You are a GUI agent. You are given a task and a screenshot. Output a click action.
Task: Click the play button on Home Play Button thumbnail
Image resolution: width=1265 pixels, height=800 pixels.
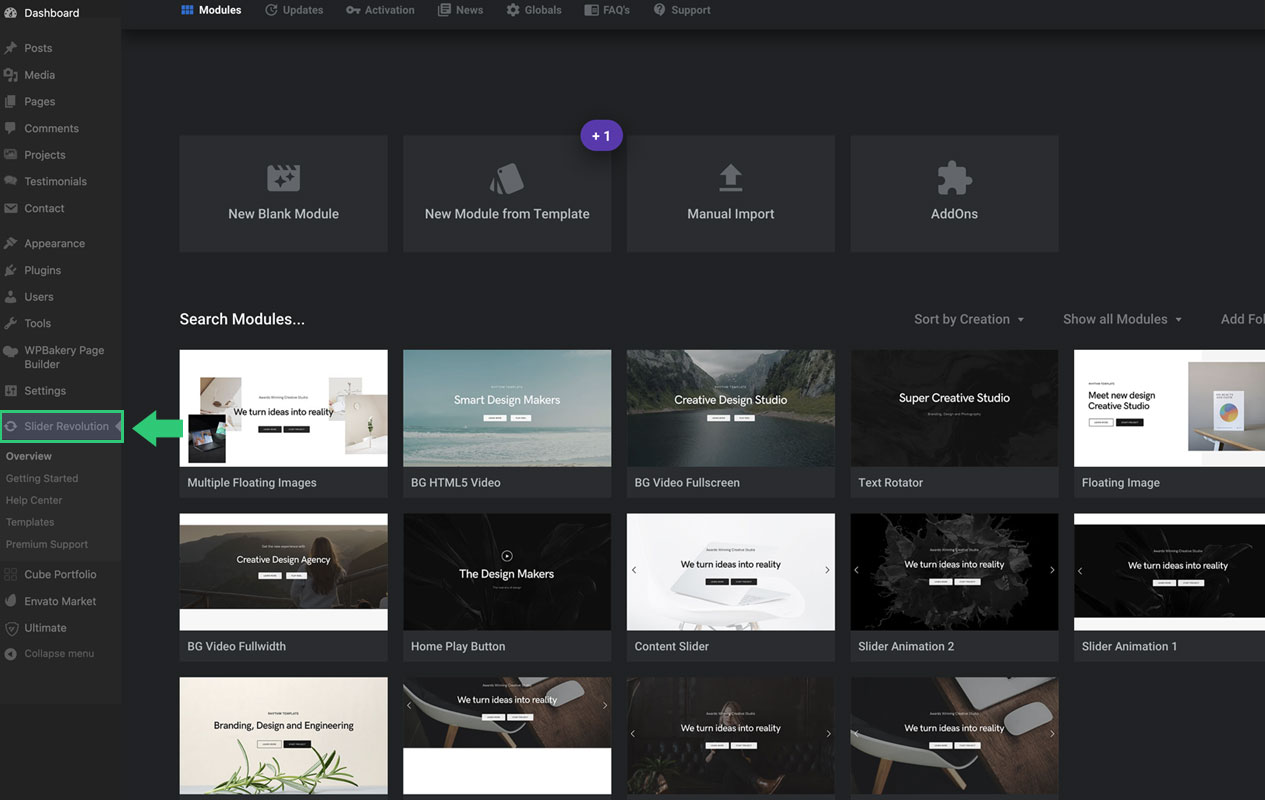(507, 556)
